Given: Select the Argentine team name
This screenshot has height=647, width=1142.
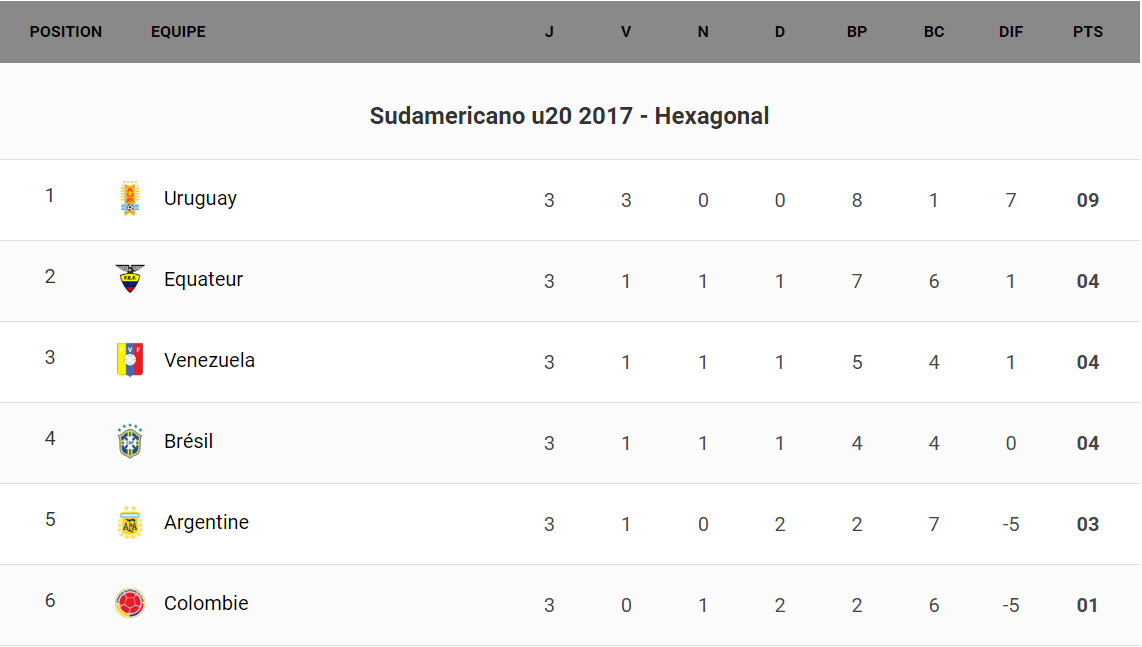Looking at the screenshot, I should [x=206, y=523].
